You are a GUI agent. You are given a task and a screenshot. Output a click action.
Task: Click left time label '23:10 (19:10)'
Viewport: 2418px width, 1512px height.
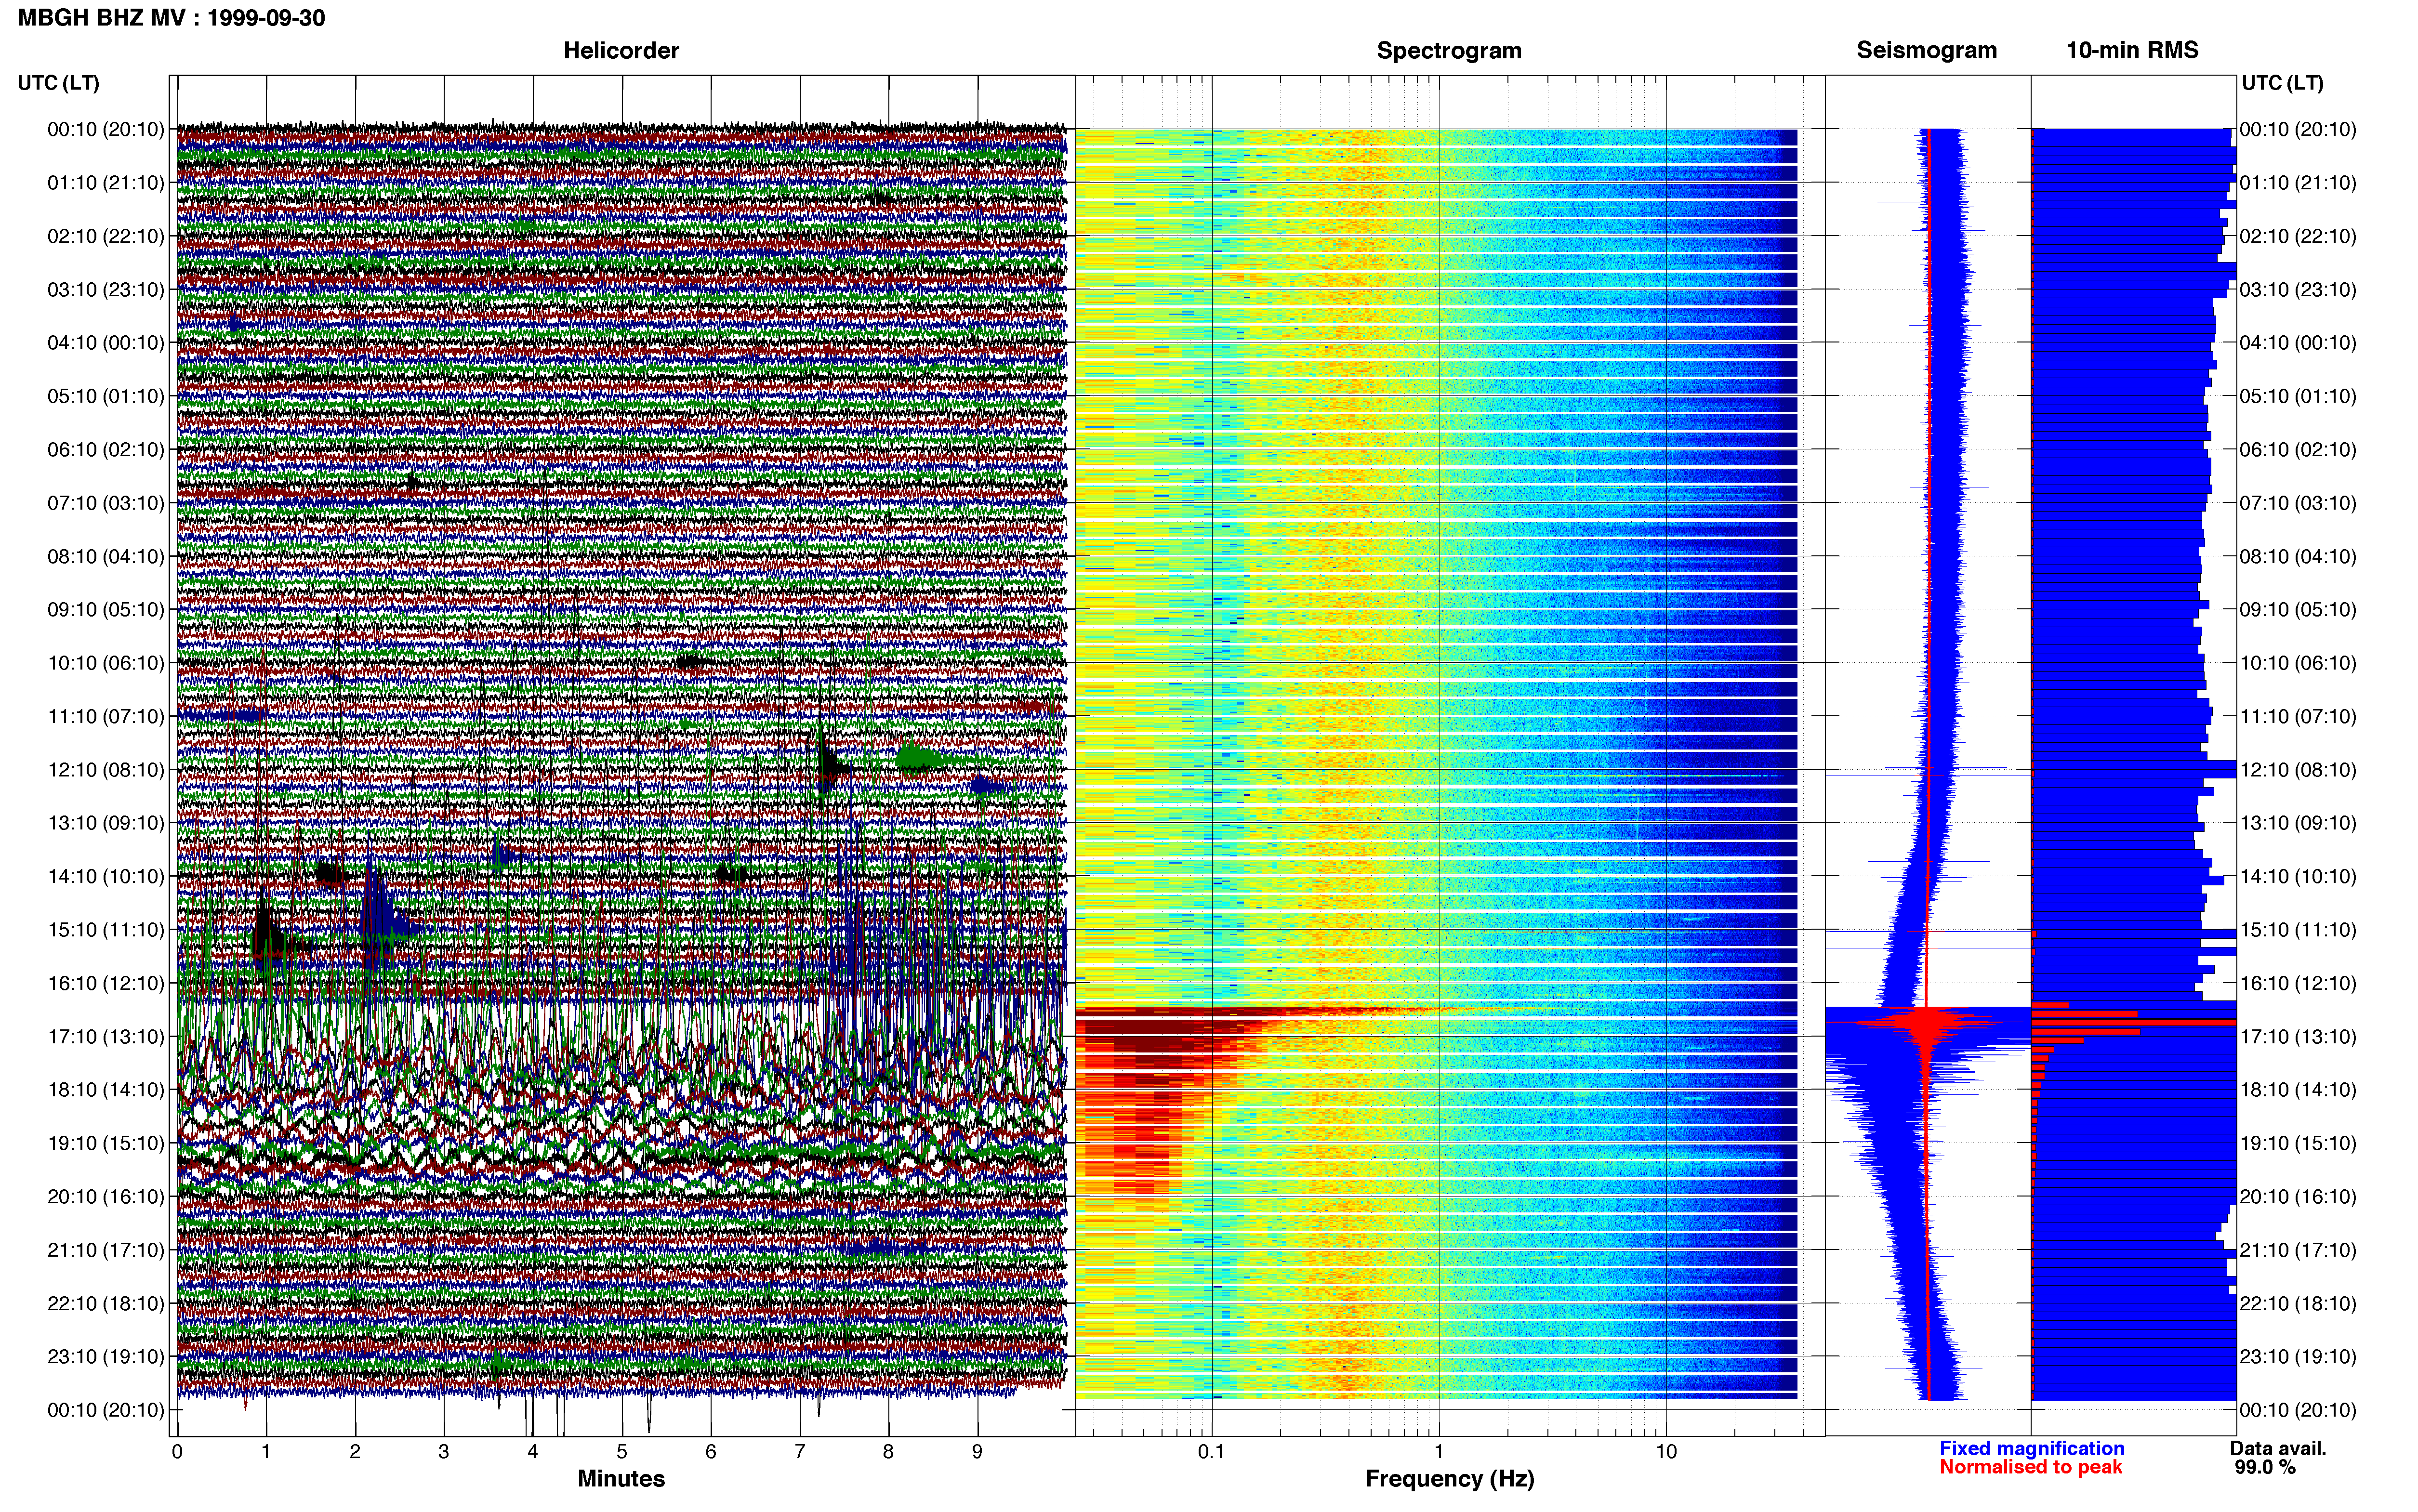tap(106, 1356)
